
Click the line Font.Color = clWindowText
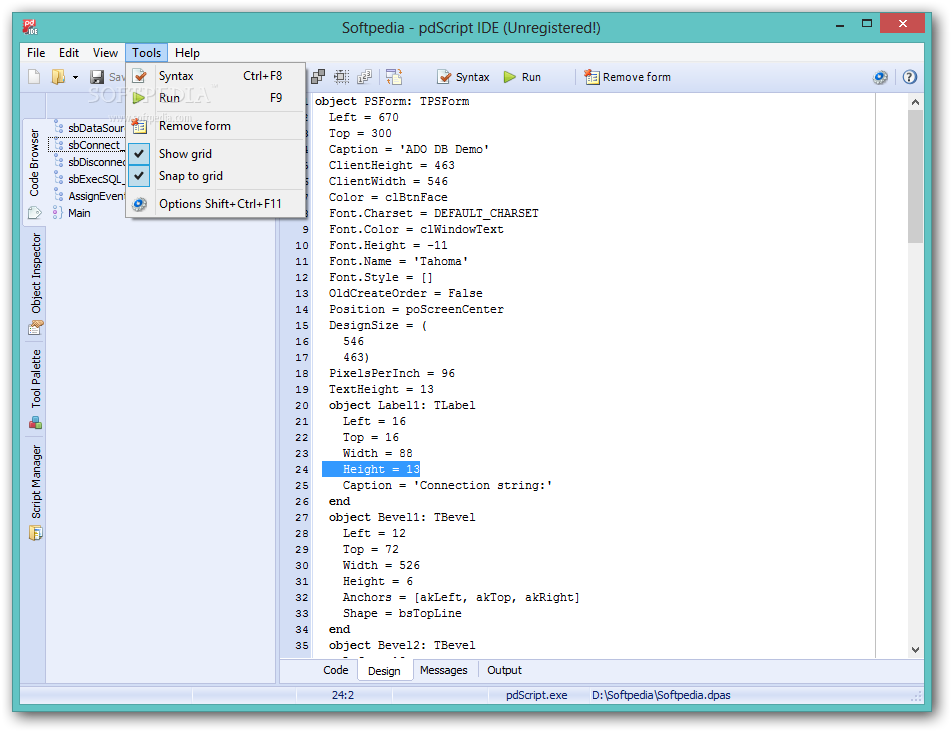point(416,229)
